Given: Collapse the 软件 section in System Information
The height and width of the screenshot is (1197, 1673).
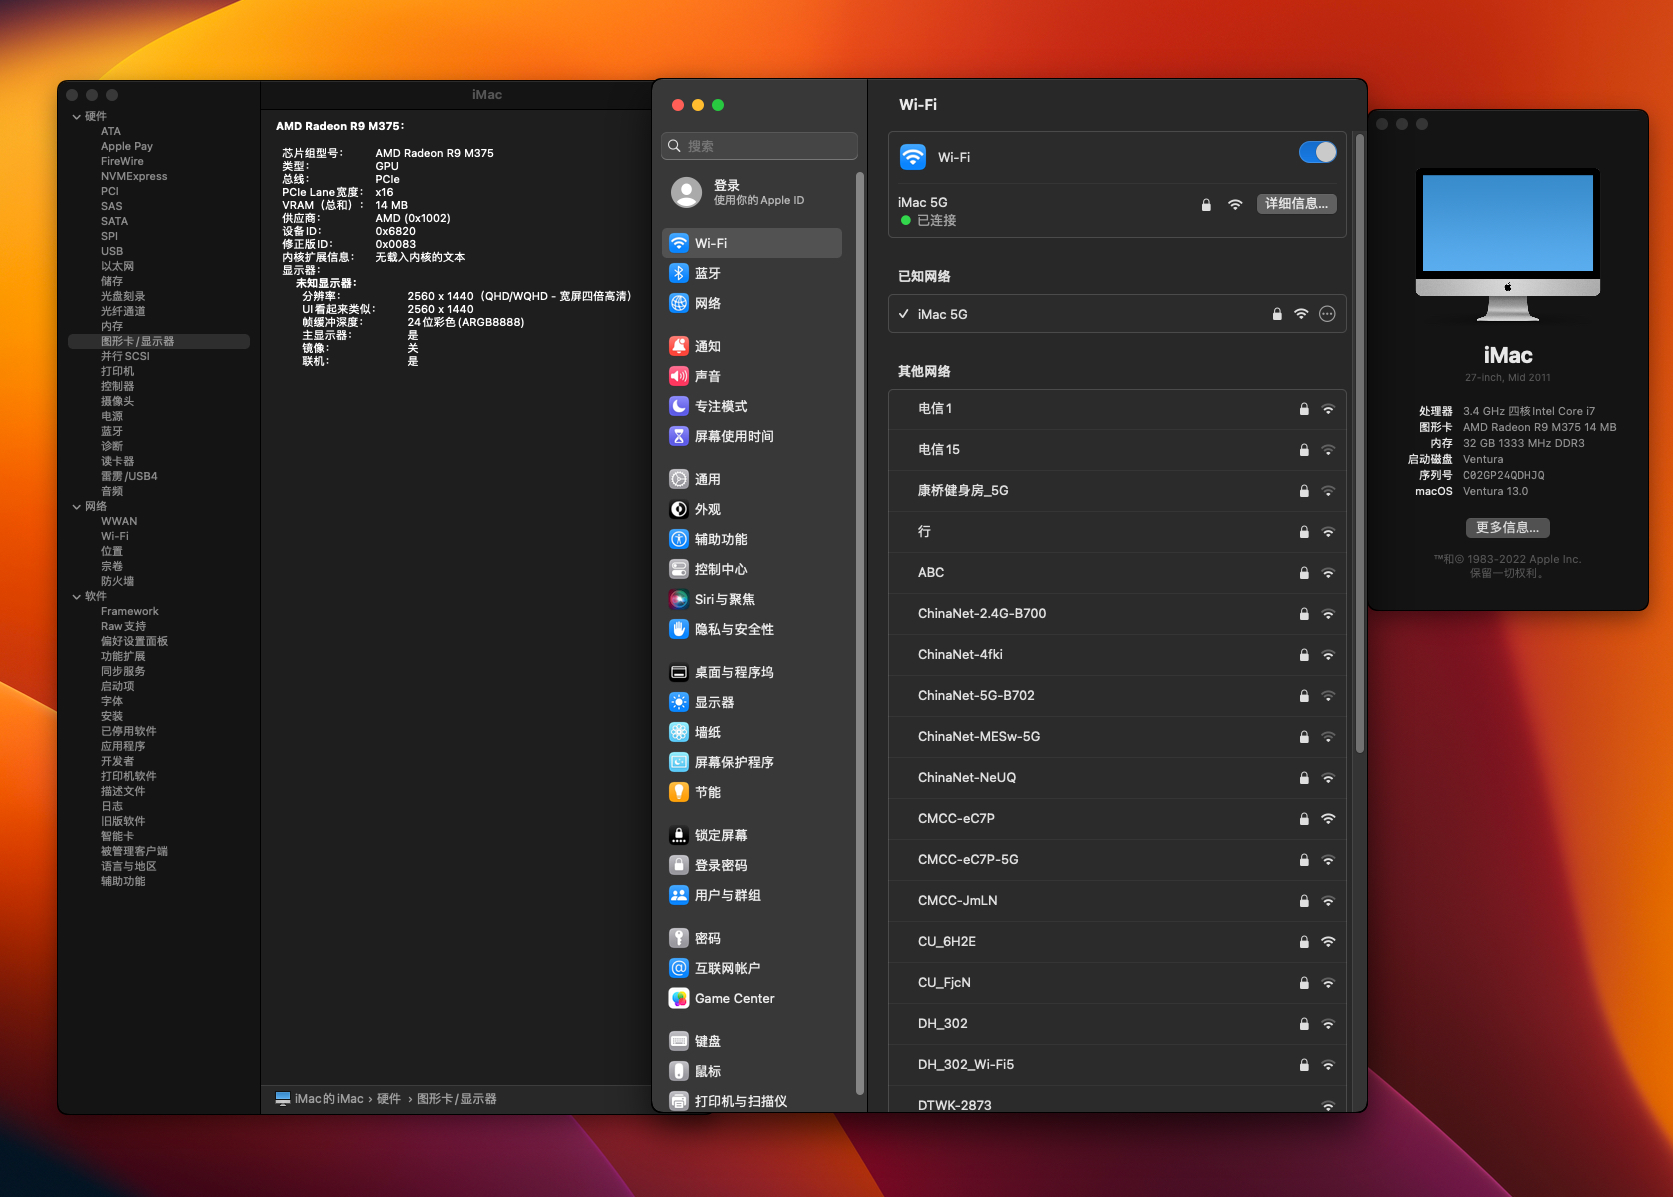Looking at the screenshot, I should (x=77, y=597).
